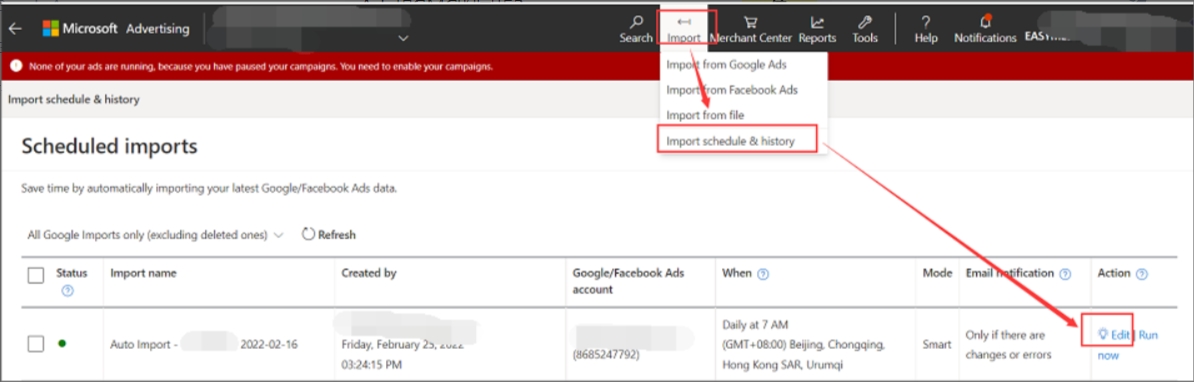Tick the Auto Import row checkbox
The image size is (1194, 382).
36,344
